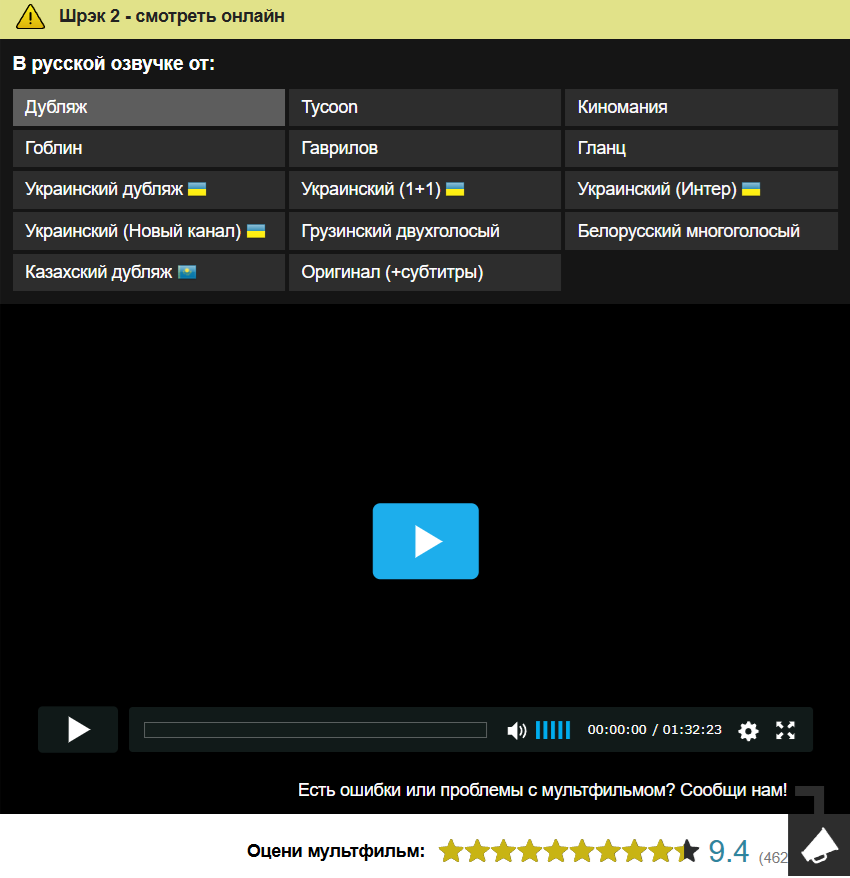Select Белорусский многоголосый voice-over
This screenshot has height=878, width=850.
click(701, 231)
